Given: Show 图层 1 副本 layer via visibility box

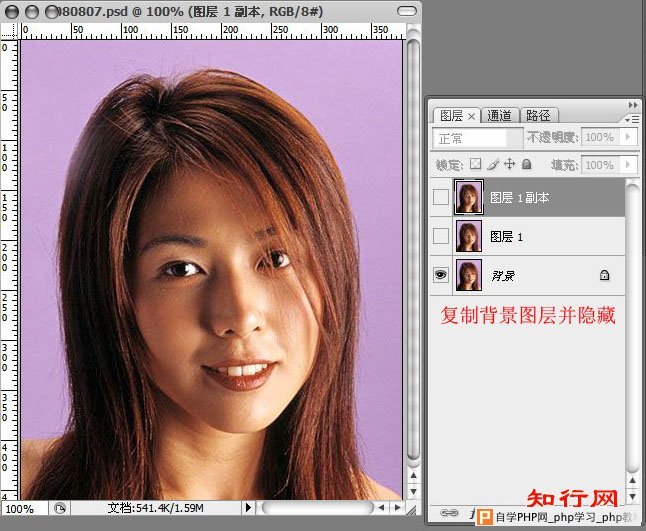Looking at the screenshot, I should (x=441, y=197).
